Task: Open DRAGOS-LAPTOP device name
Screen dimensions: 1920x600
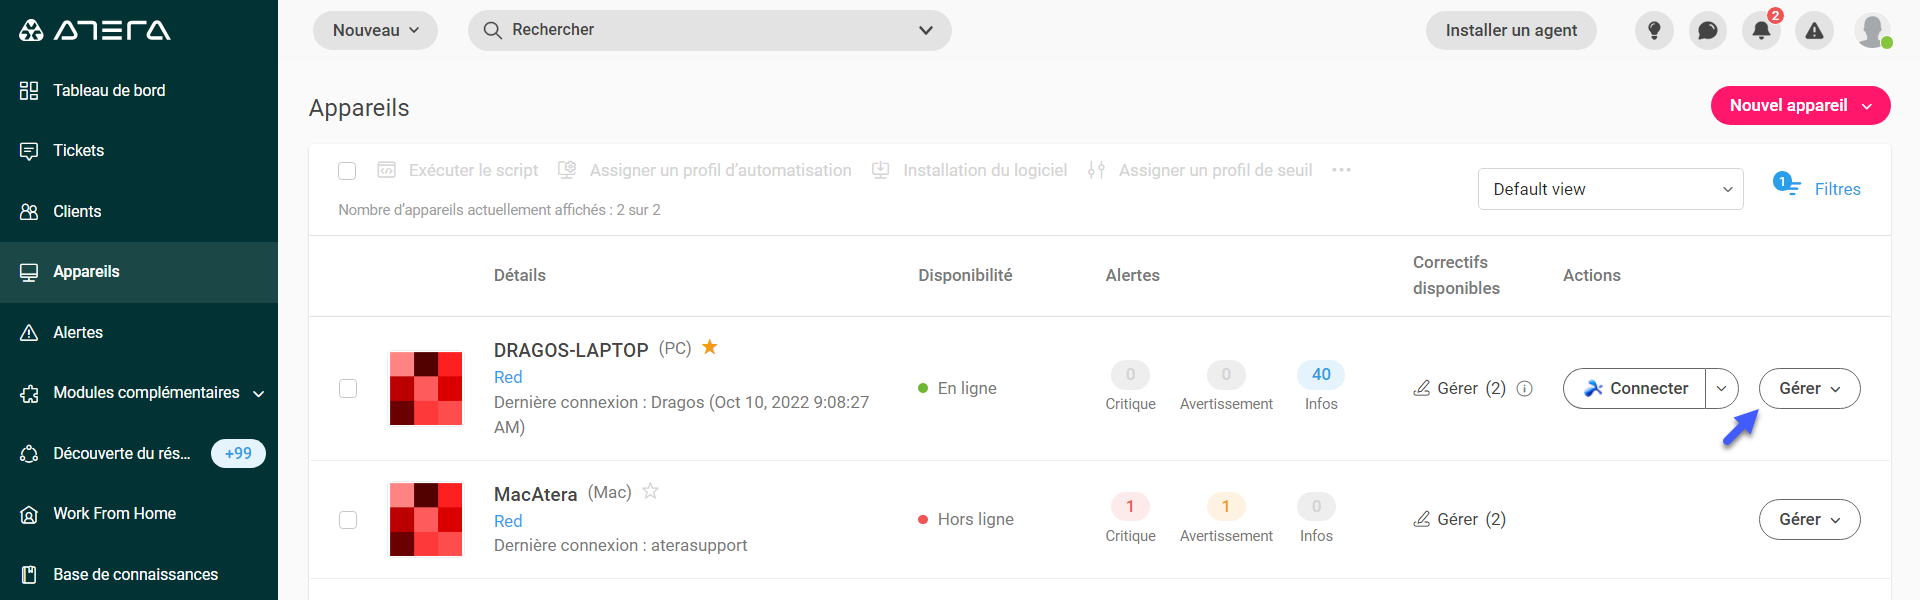Action: [571, 350]
